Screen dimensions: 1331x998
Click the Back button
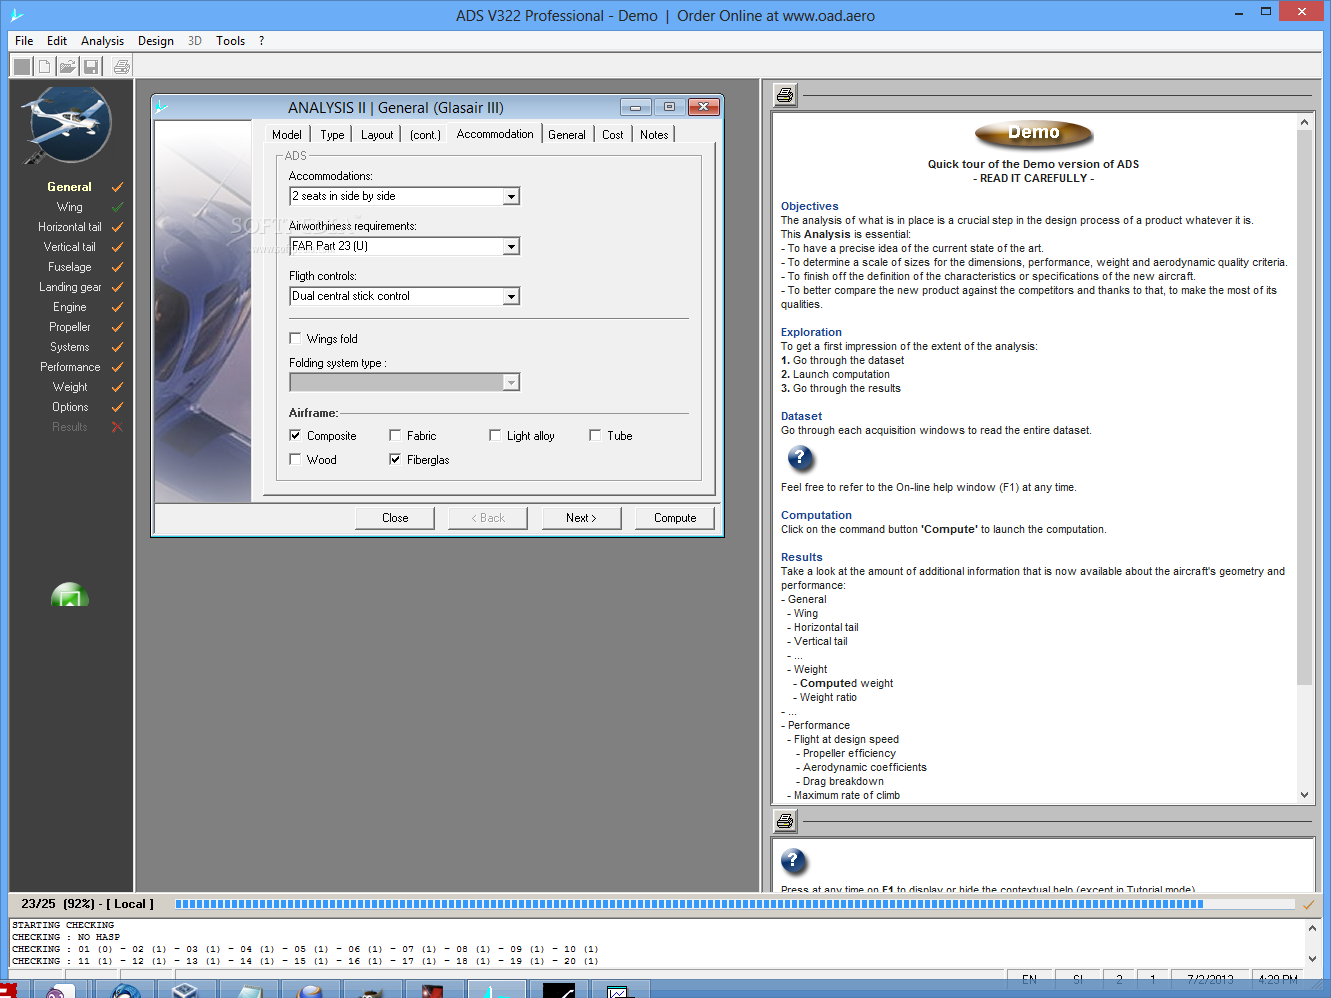488,518
